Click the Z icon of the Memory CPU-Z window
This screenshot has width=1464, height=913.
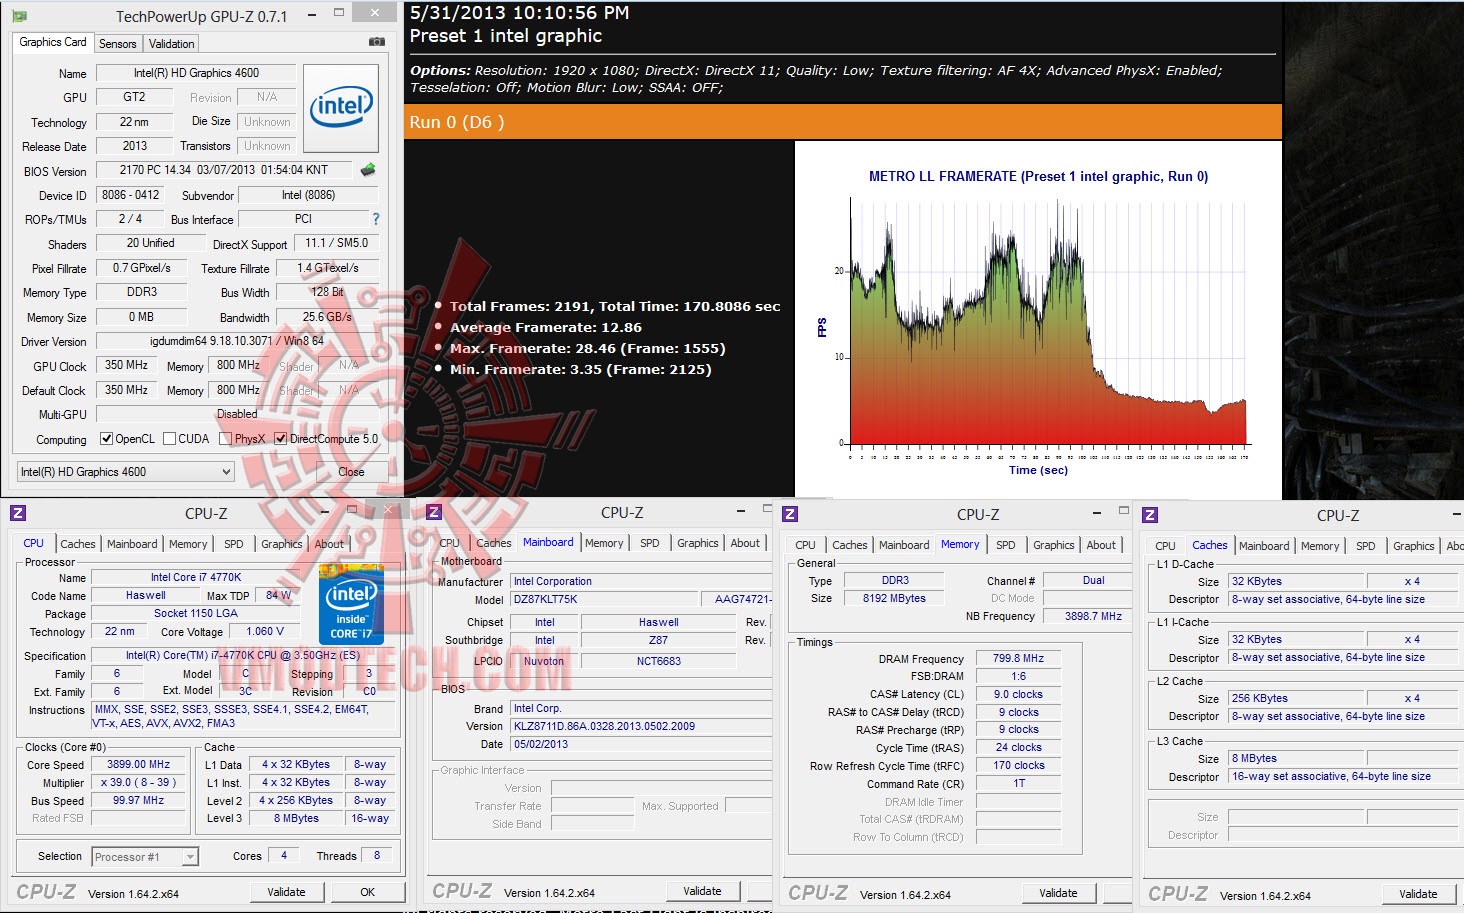[x=789, y=514]
